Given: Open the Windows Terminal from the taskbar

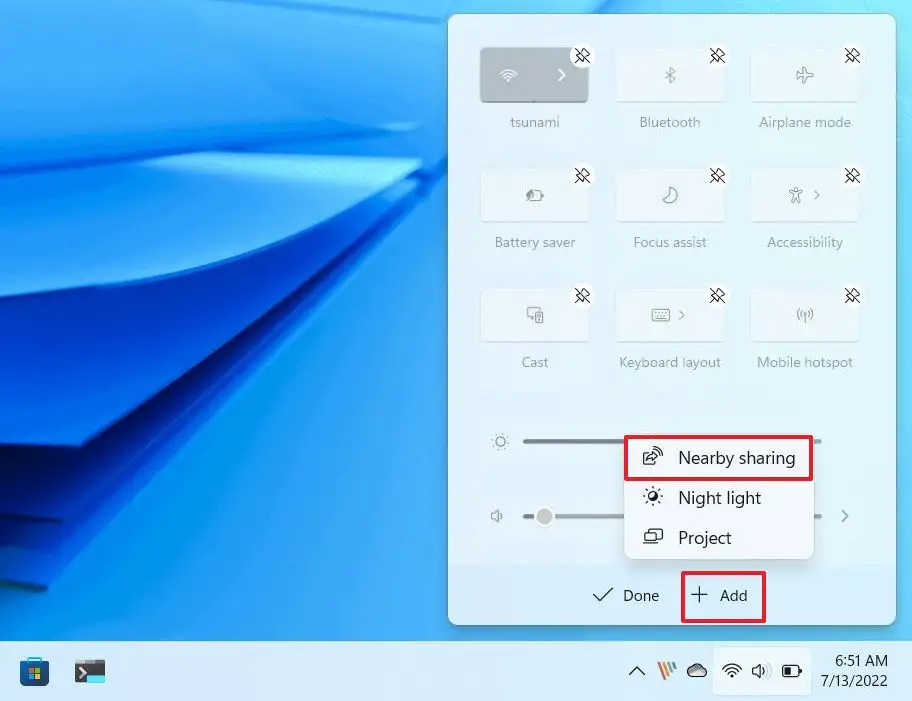Looking at the screenshot, I should coord(89,671).
